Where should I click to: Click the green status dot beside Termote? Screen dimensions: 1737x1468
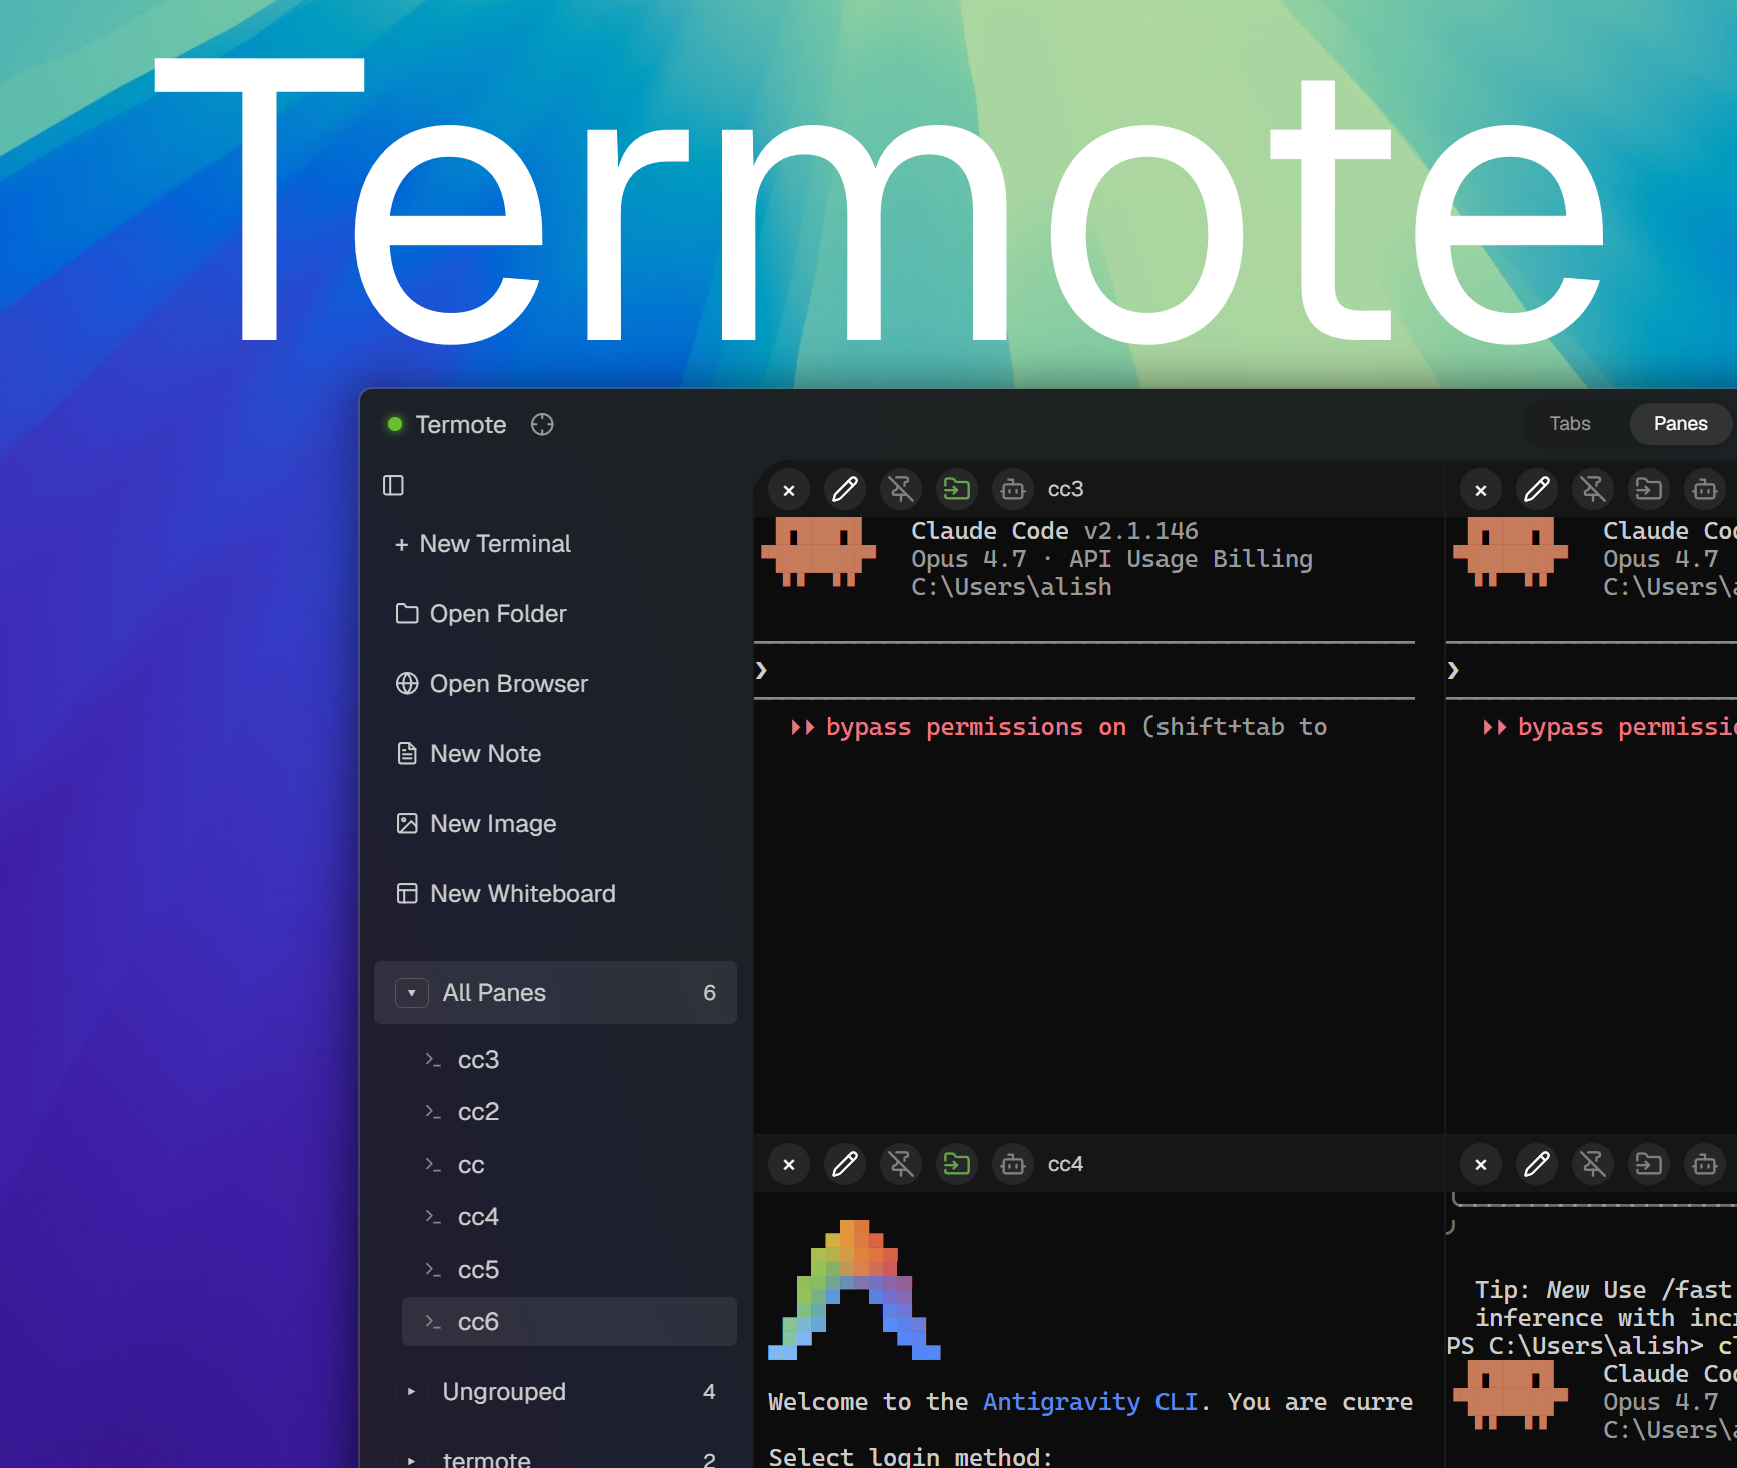[x=395, y=425]
